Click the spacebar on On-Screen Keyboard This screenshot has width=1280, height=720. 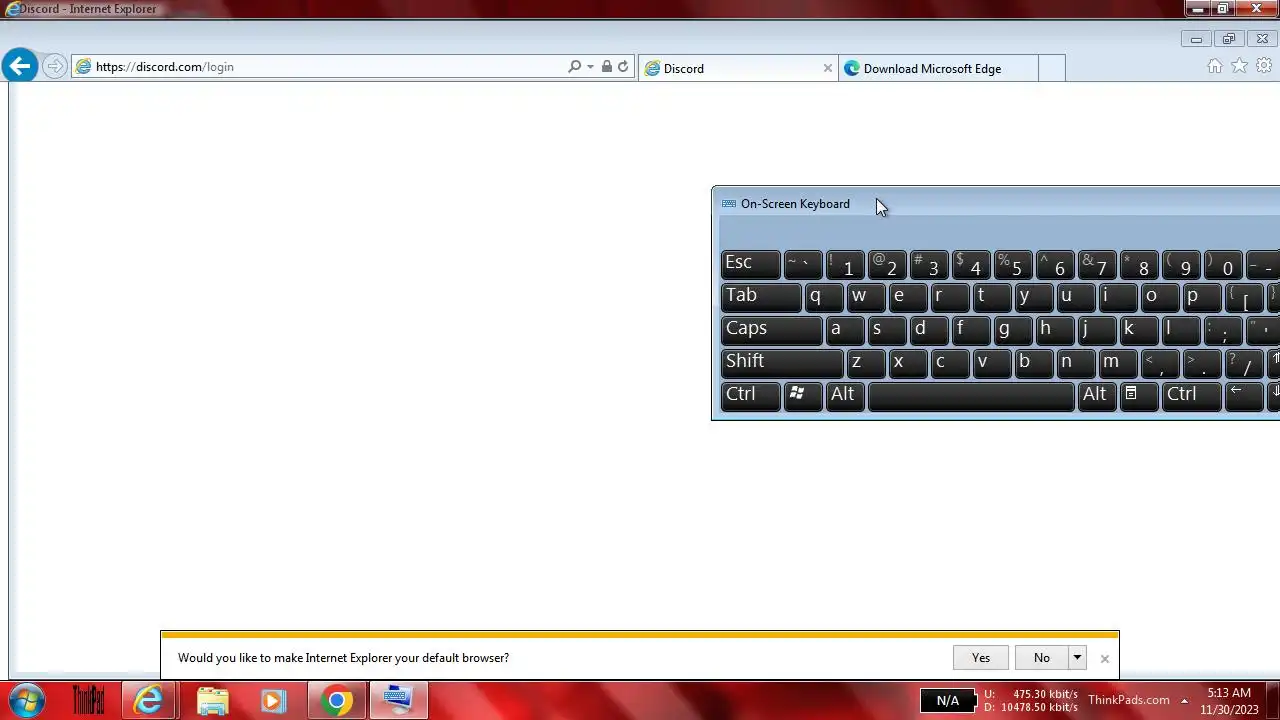tap(971, 396)
